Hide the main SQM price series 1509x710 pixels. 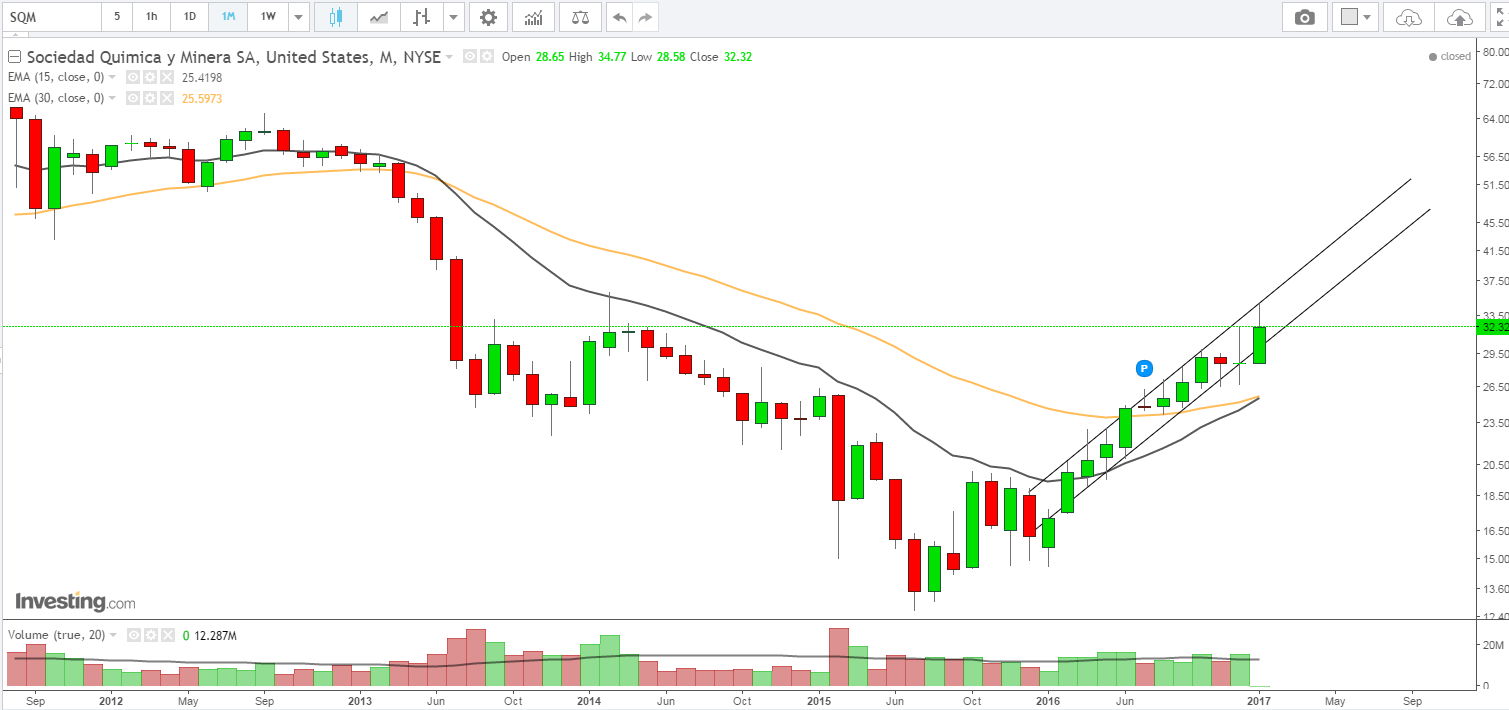[x=469, y=57]
